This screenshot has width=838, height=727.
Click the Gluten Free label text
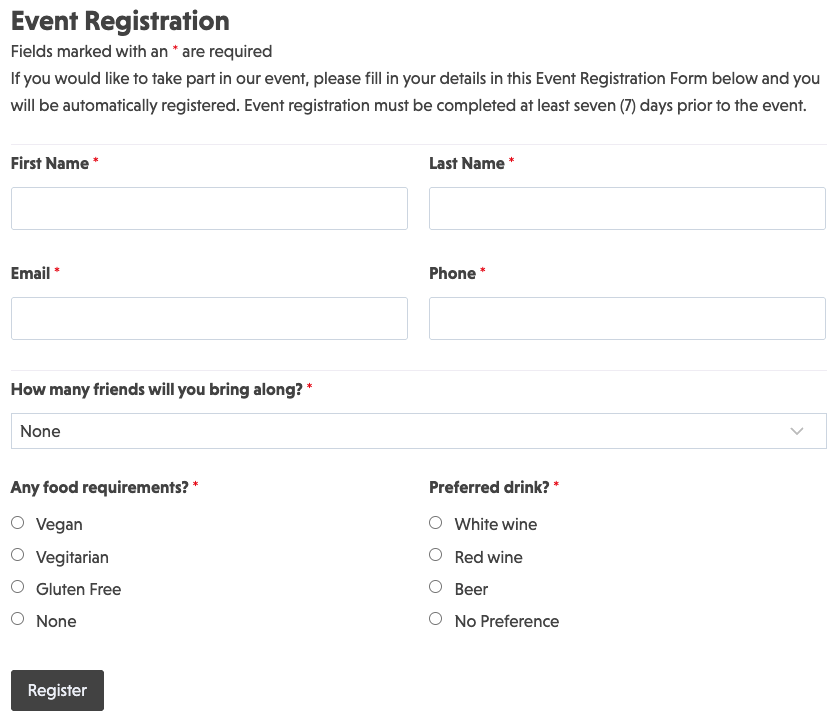[x=78, y=590]
